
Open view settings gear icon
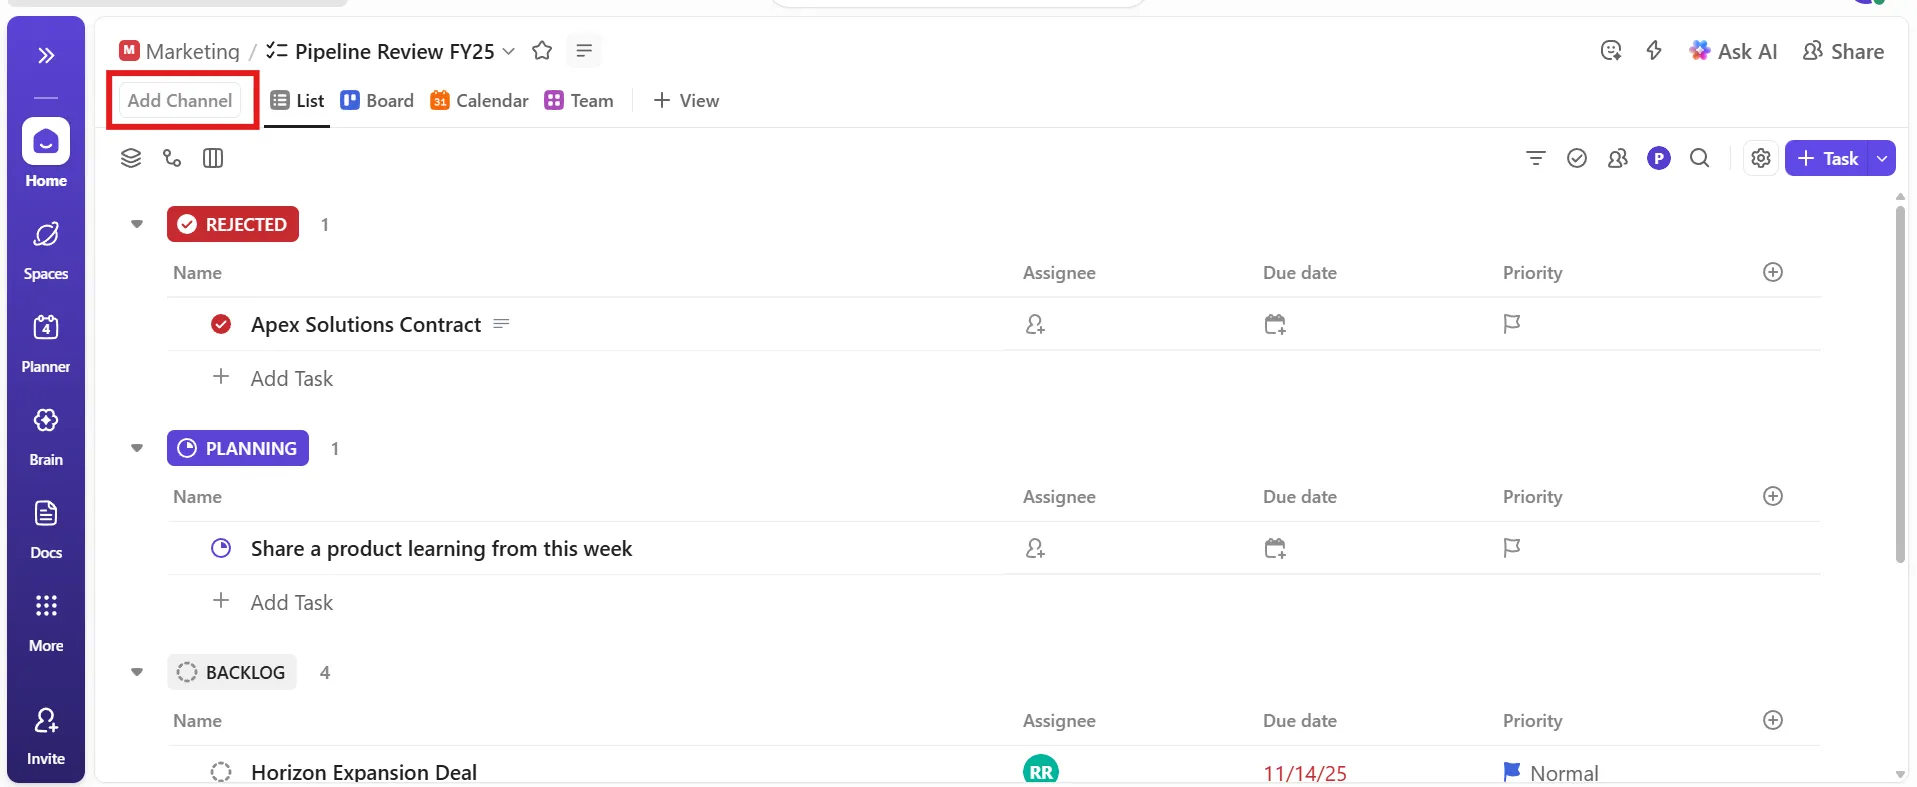click(x=1761, y=158)
